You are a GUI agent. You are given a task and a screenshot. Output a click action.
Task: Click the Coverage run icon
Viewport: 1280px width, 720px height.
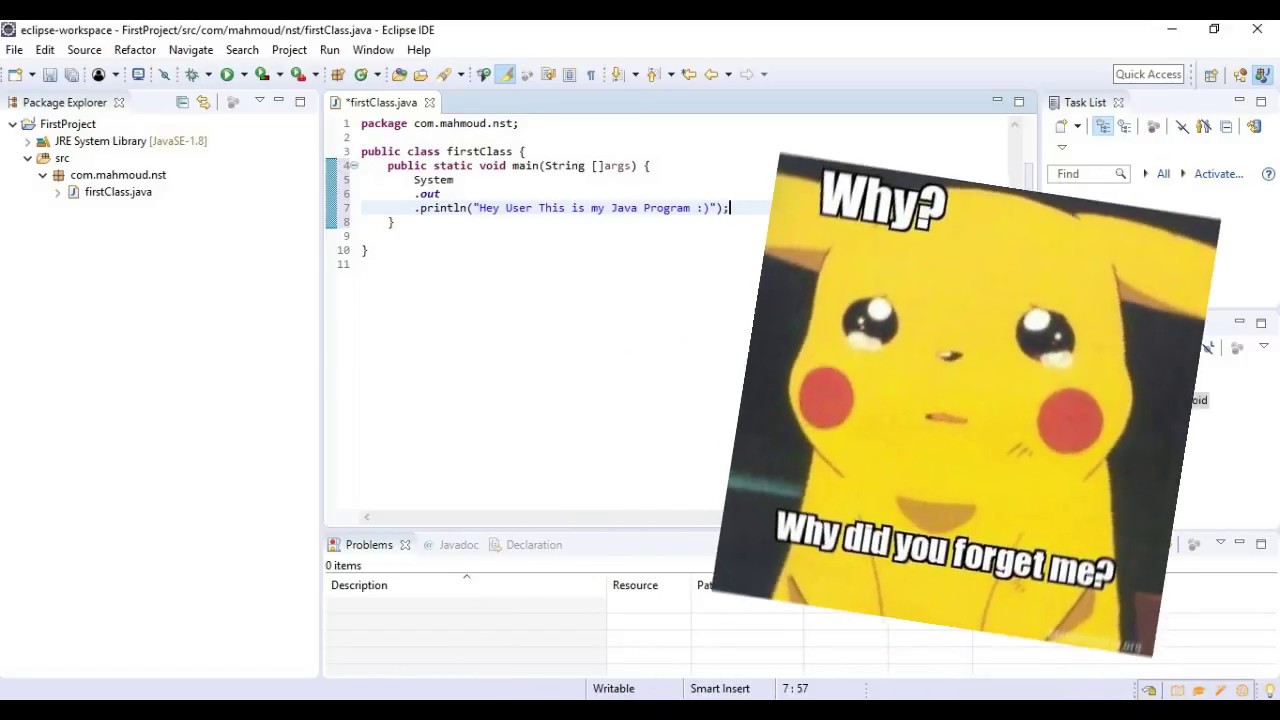262,74
